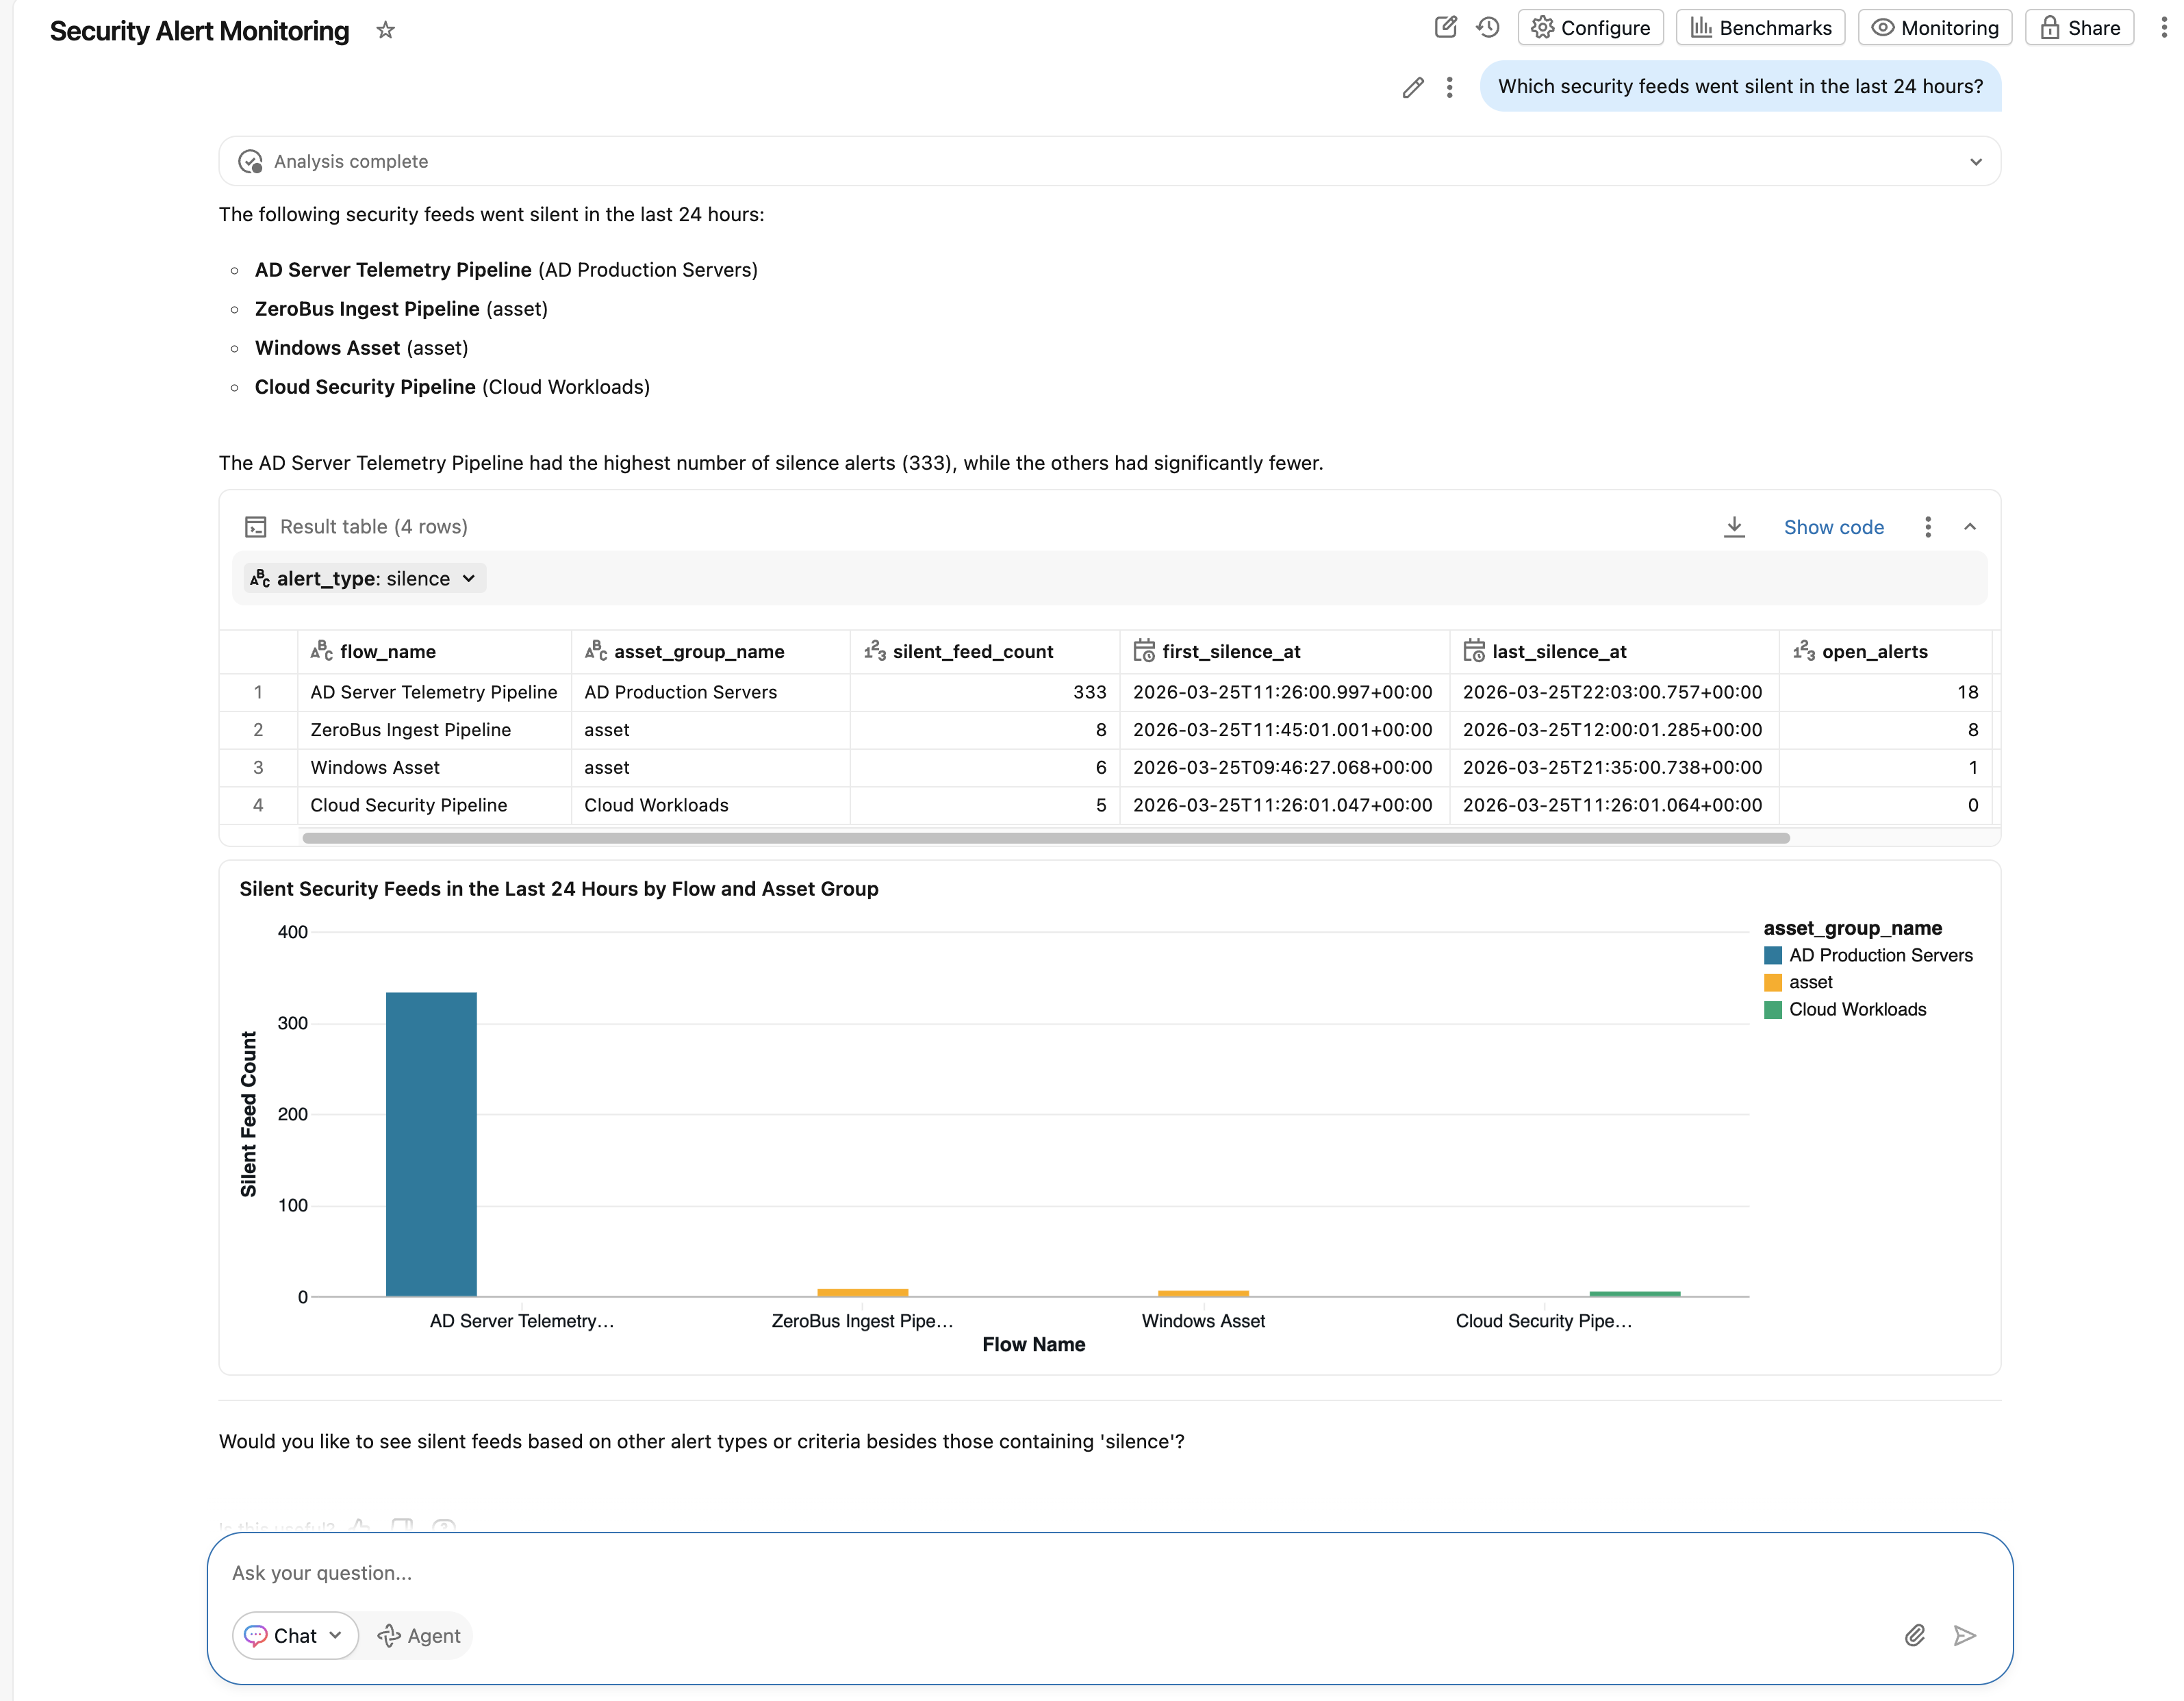Open the result table kebab menu
2184x1701 pixels.
(x=1927, y=527)
